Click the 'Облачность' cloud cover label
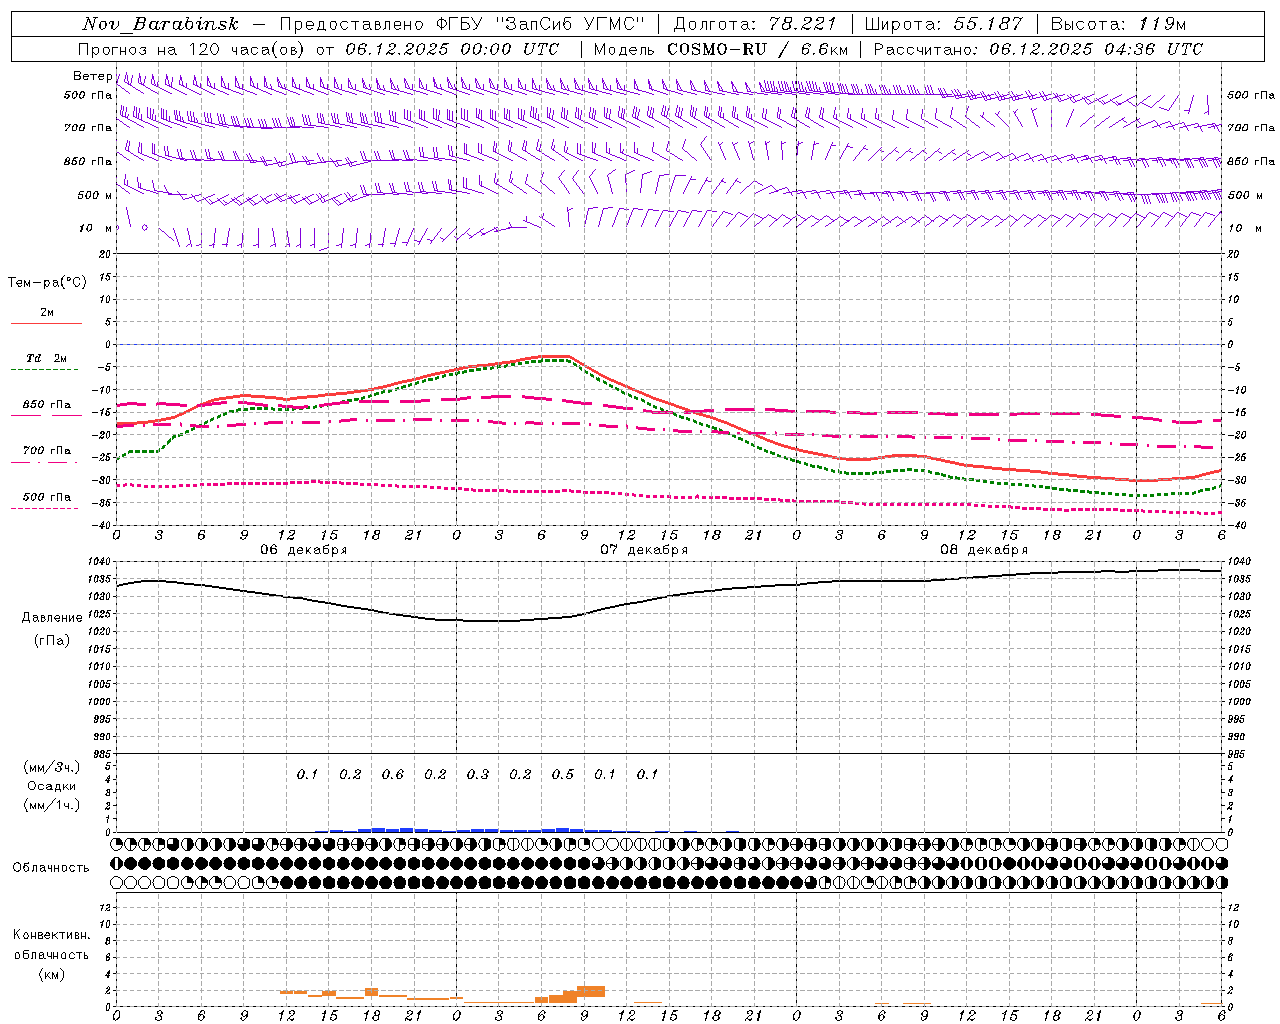1280x1024 pixels. point(51,868)
